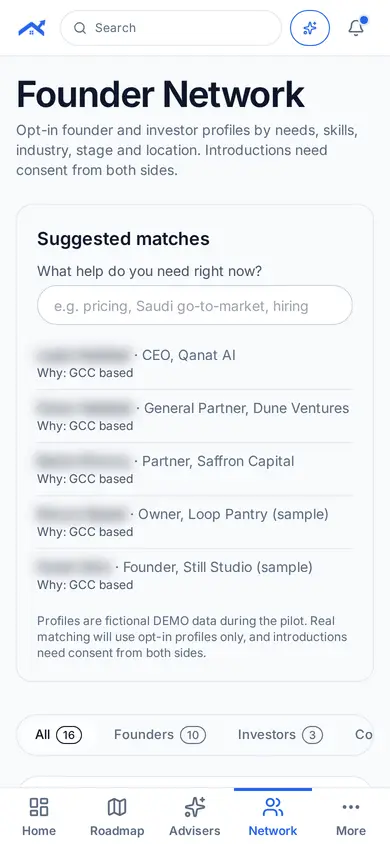Open the CEO, Qanat AI match

pos(195,363)
